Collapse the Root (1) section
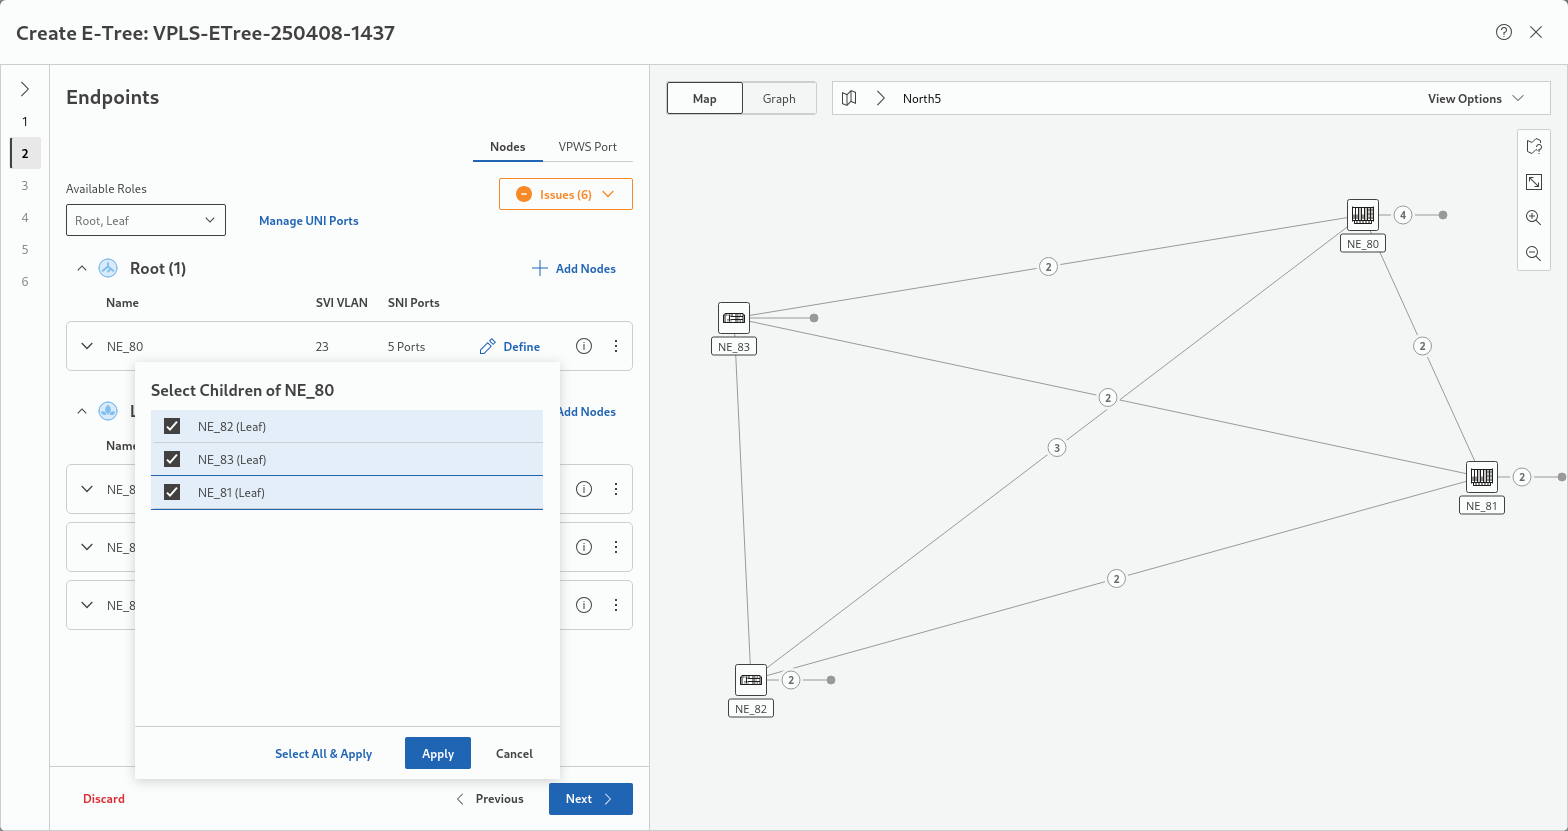The image size is (1568, 831). (83, 268)
